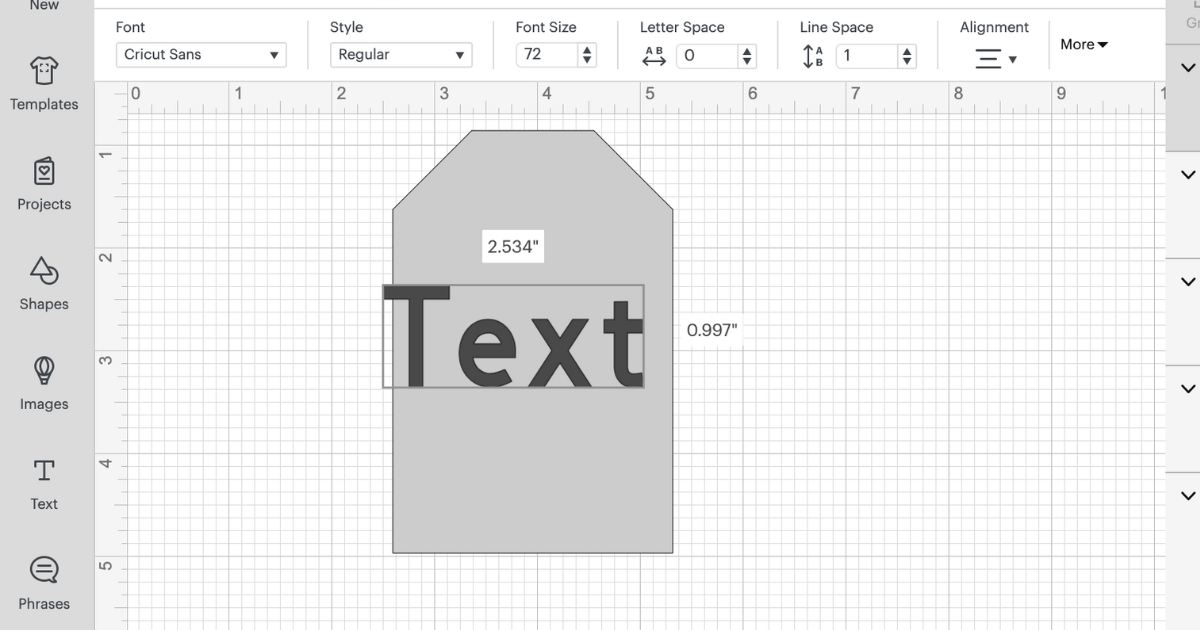Click the Font Size field showing 72
This screenshot has width=1200, height=630.
point(547,55)
